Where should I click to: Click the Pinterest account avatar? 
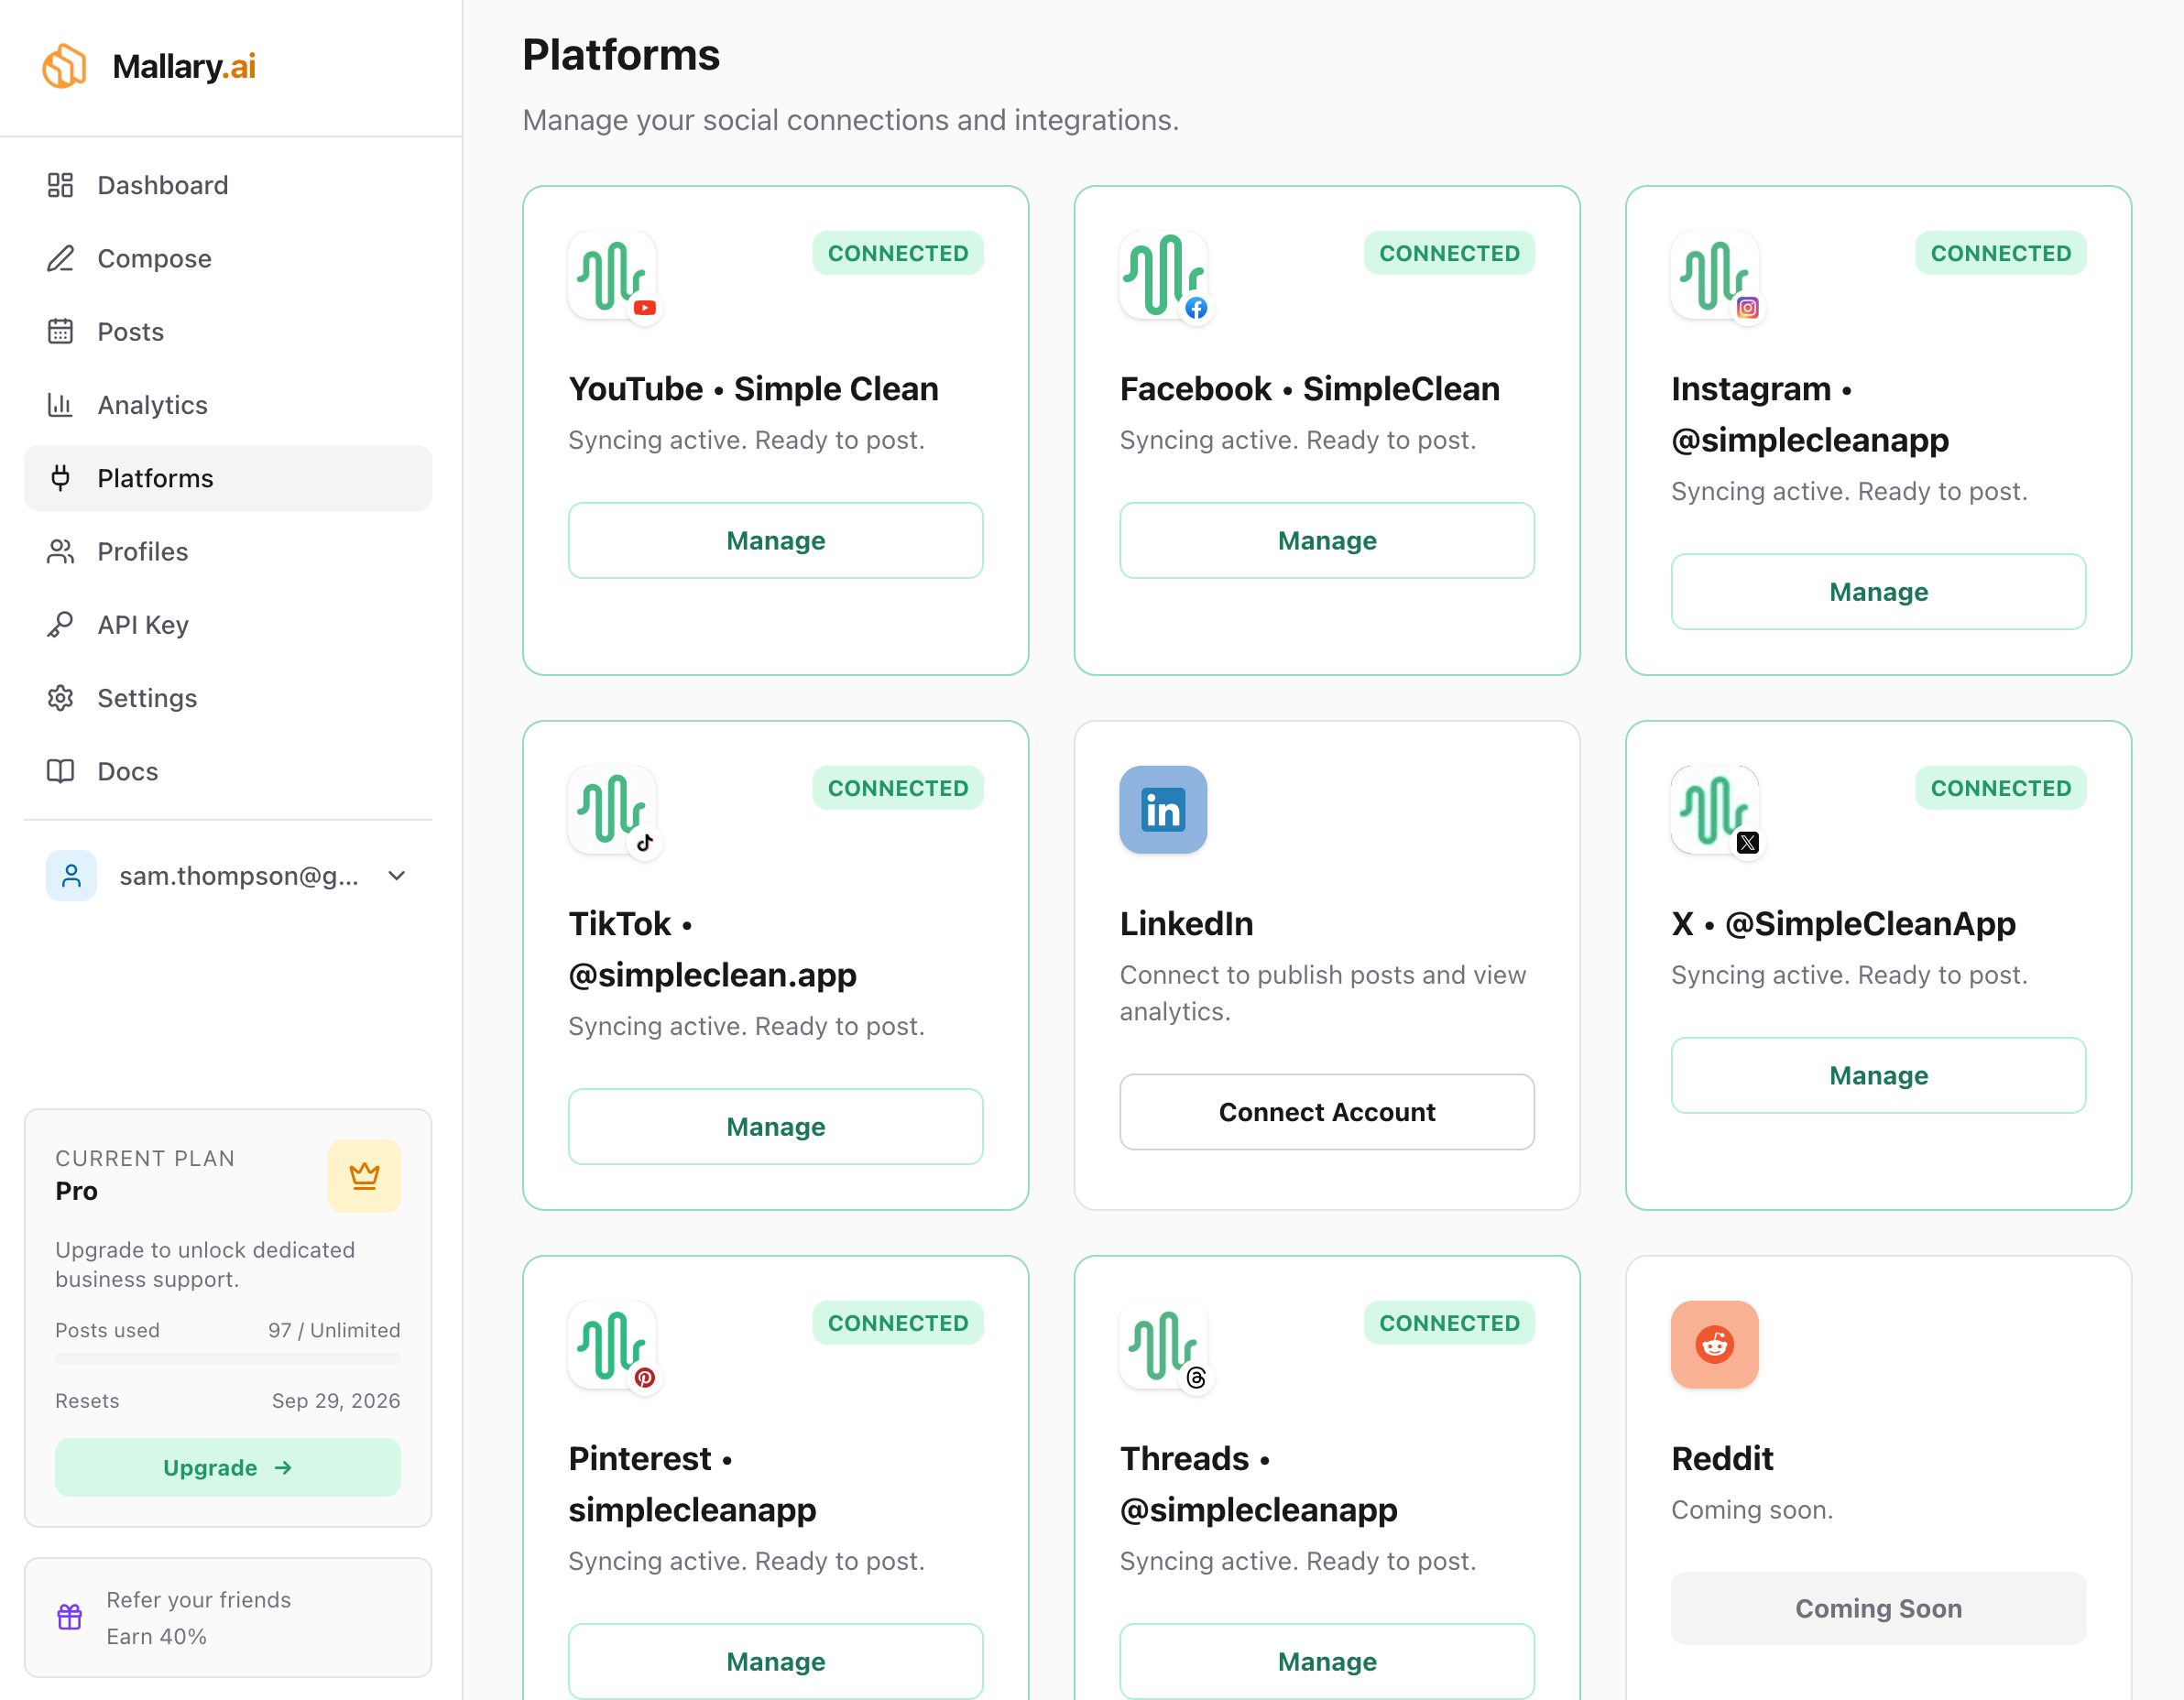(x=614, y=1346)
